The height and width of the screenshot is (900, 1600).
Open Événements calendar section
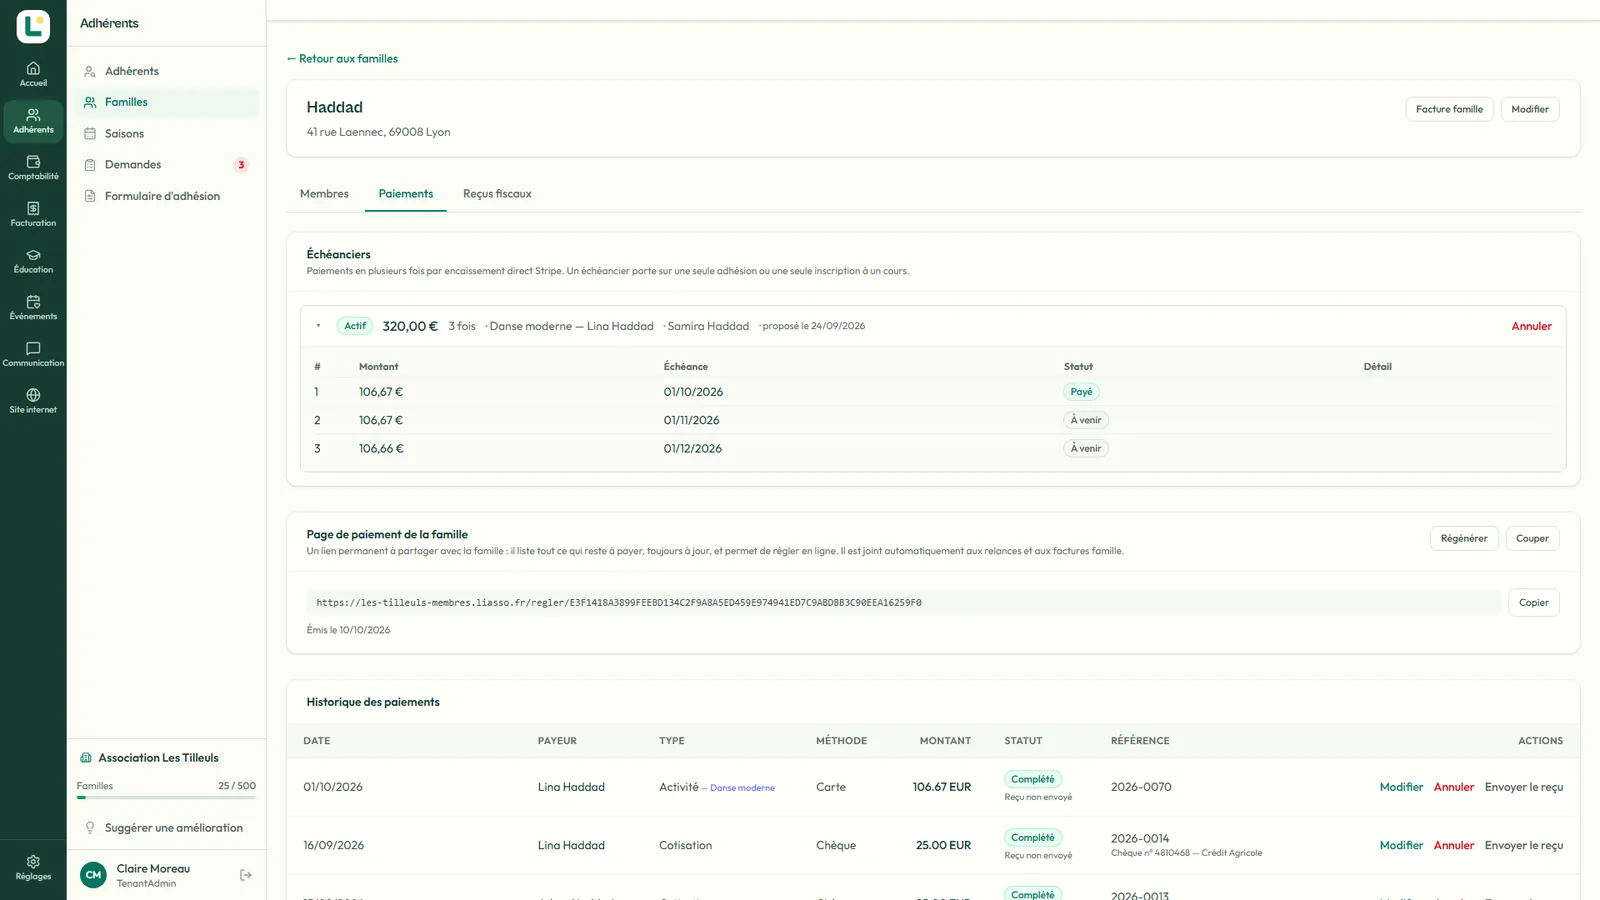coord(33,307)
